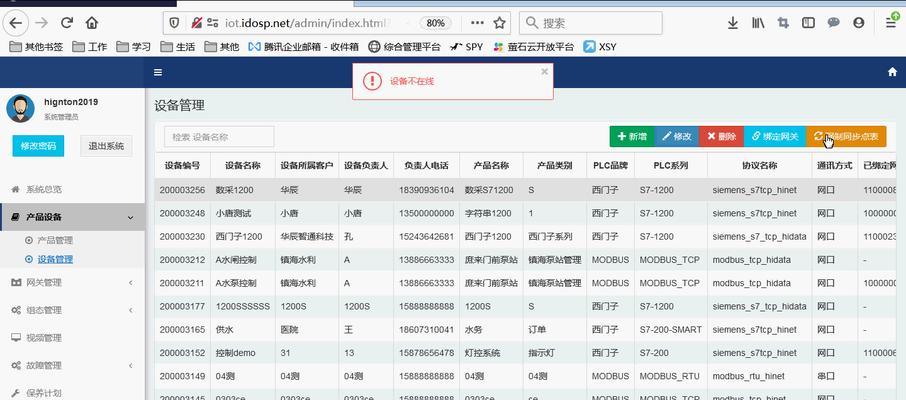Open the browser hamburger menu
This screenshot has height=400, width=906.
(x=891, y=23)
